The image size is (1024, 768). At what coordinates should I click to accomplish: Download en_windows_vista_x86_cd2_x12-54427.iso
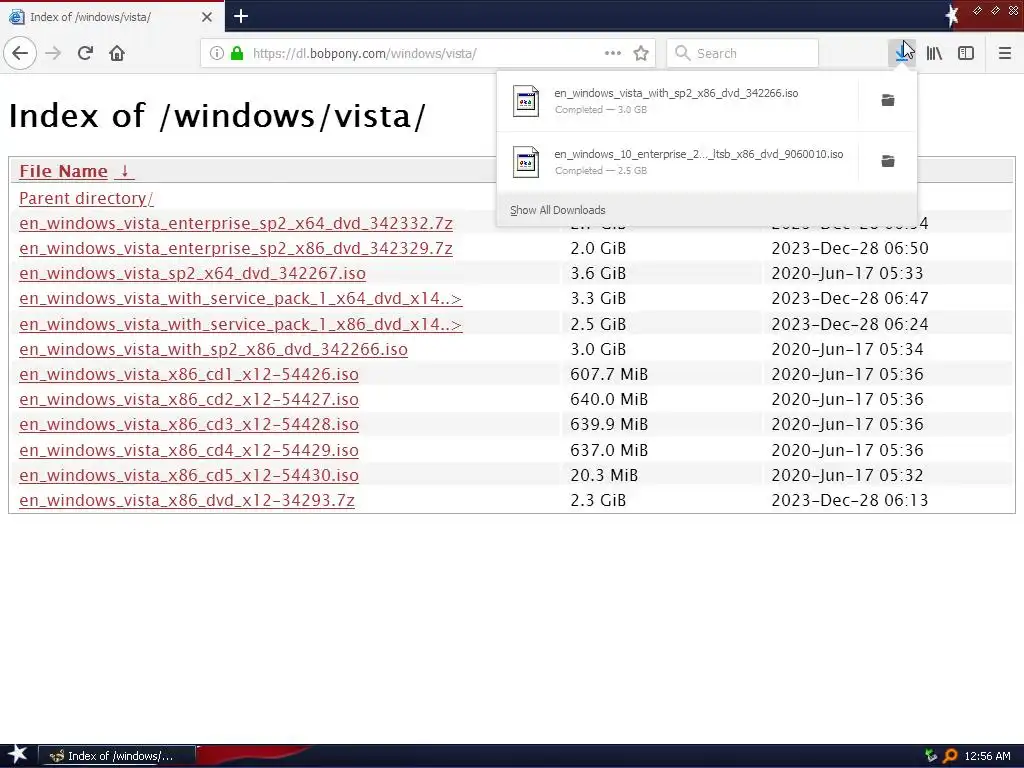(x=189, y=399)
